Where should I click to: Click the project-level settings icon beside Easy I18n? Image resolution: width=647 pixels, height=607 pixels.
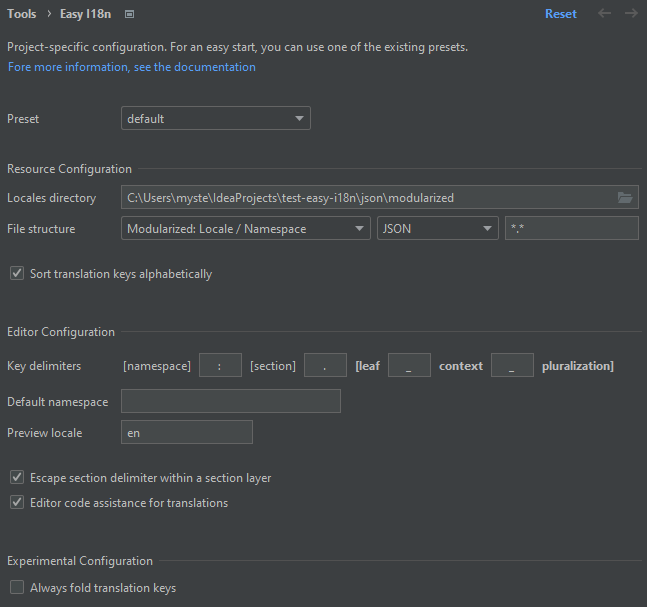[129, 14]
